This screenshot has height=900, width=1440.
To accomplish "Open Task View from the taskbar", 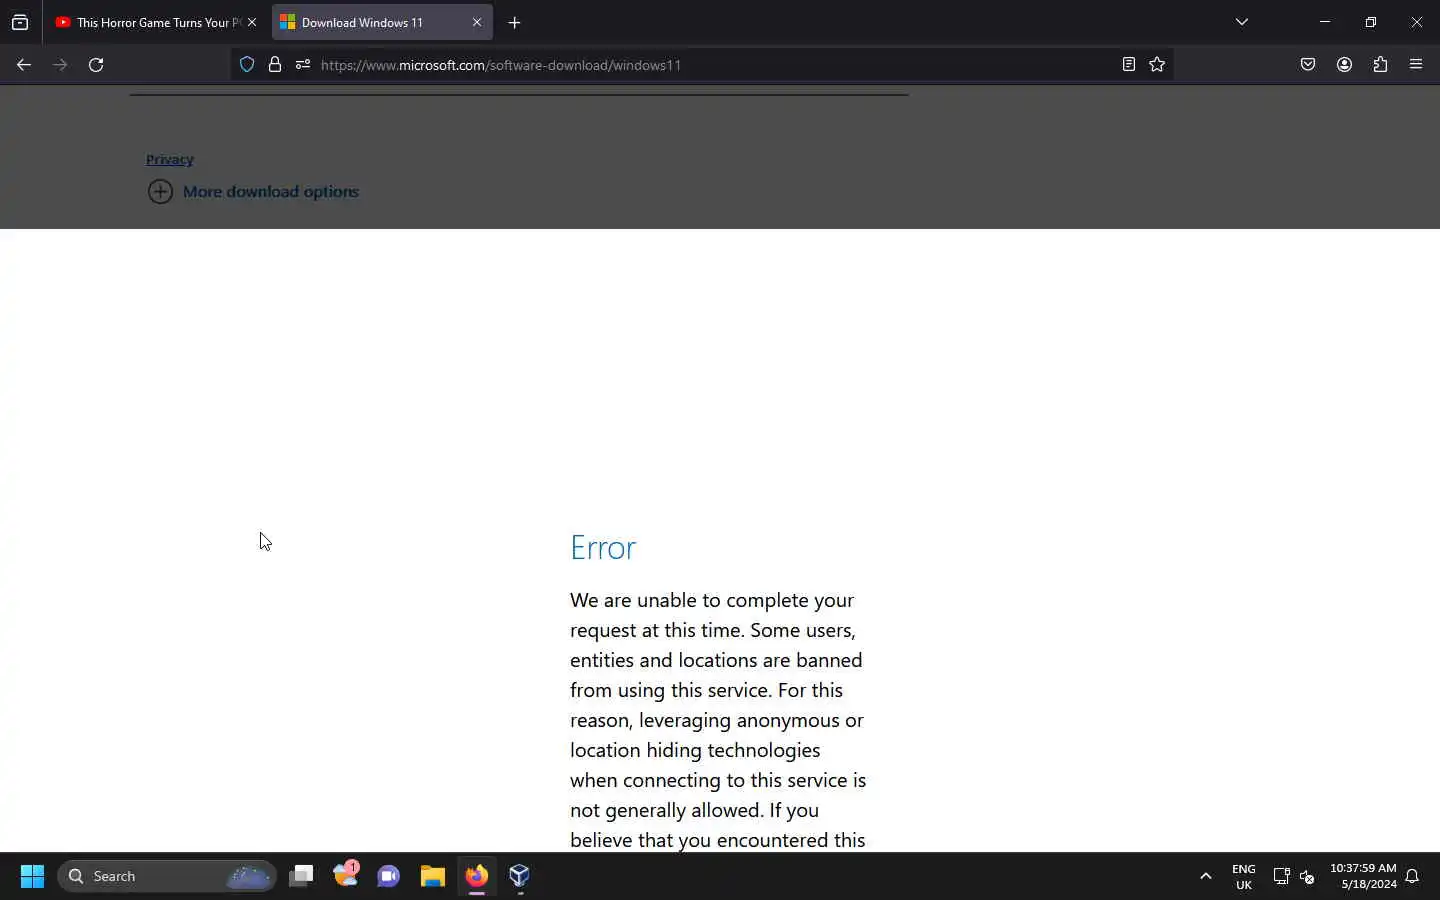I will pos(301,876).
